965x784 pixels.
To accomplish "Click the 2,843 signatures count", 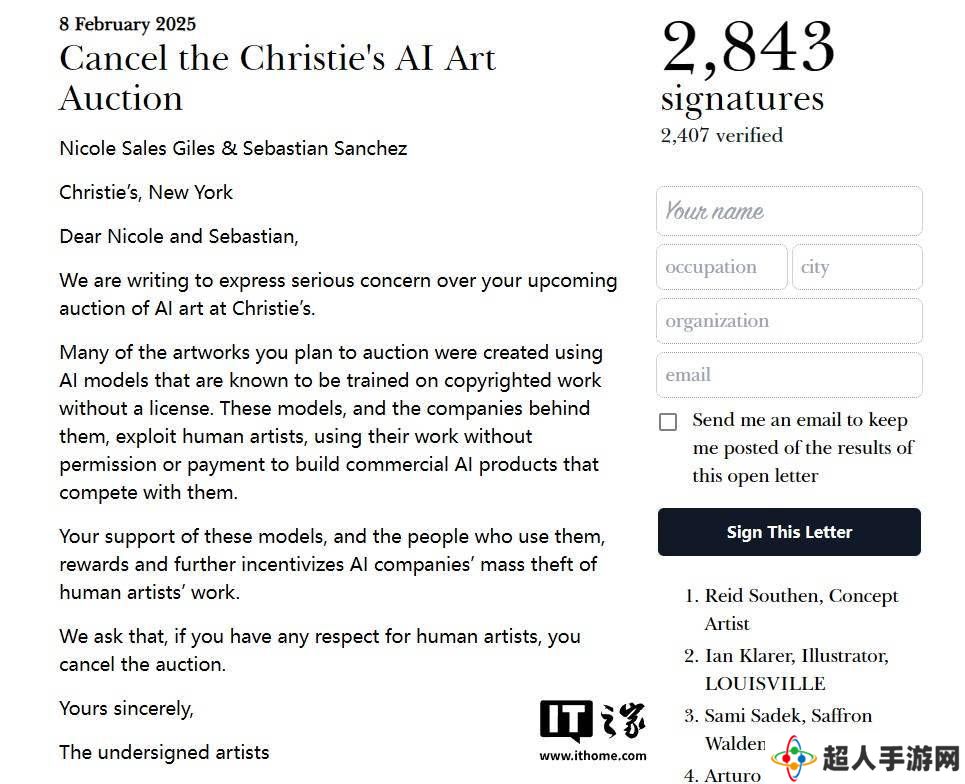I will point(748,65).
